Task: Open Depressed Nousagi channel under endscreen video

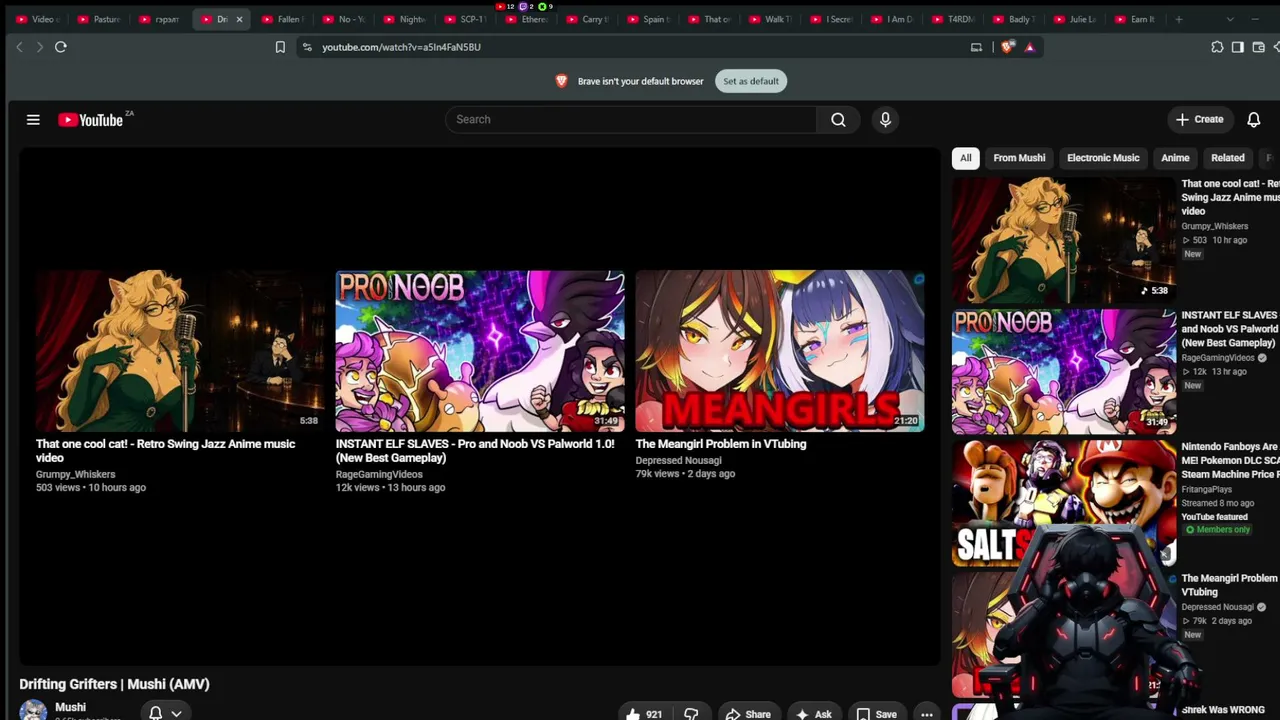Action: 679,461
